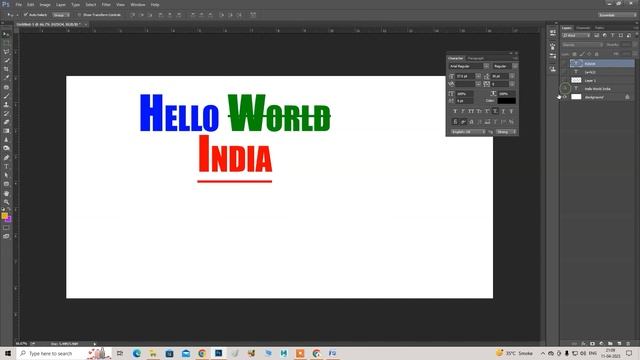
Task: Enable Show Transform Controls checkbox
Action: tap(79, 15)
